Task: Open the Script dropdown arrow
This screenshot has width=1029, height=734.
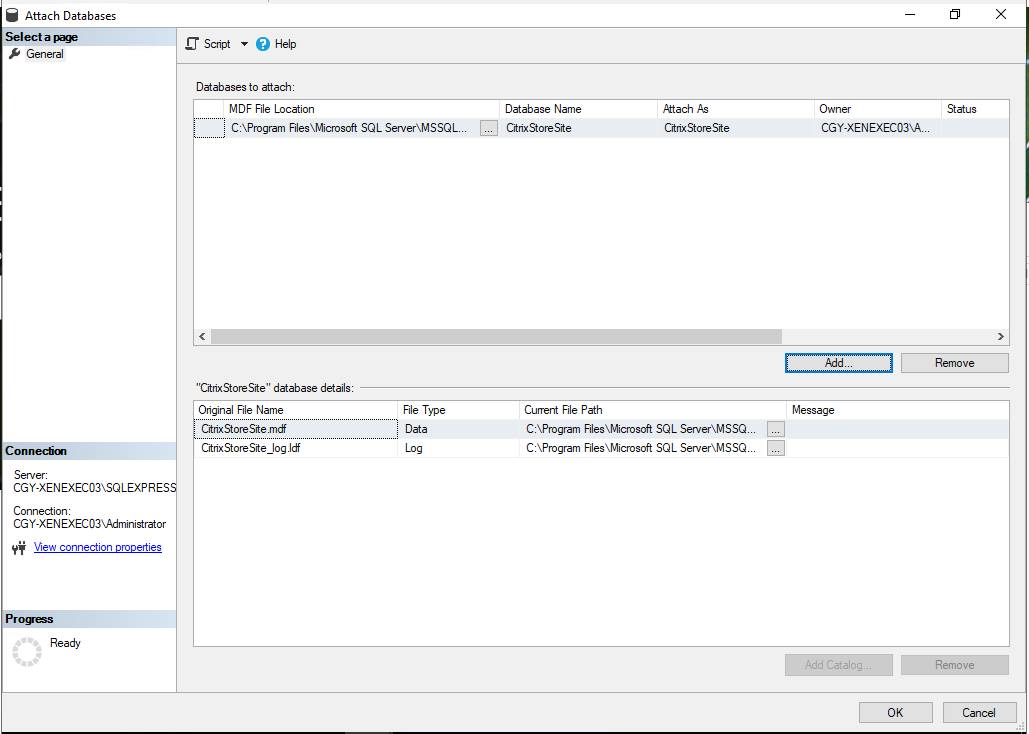Action: [x=244, y=44]
